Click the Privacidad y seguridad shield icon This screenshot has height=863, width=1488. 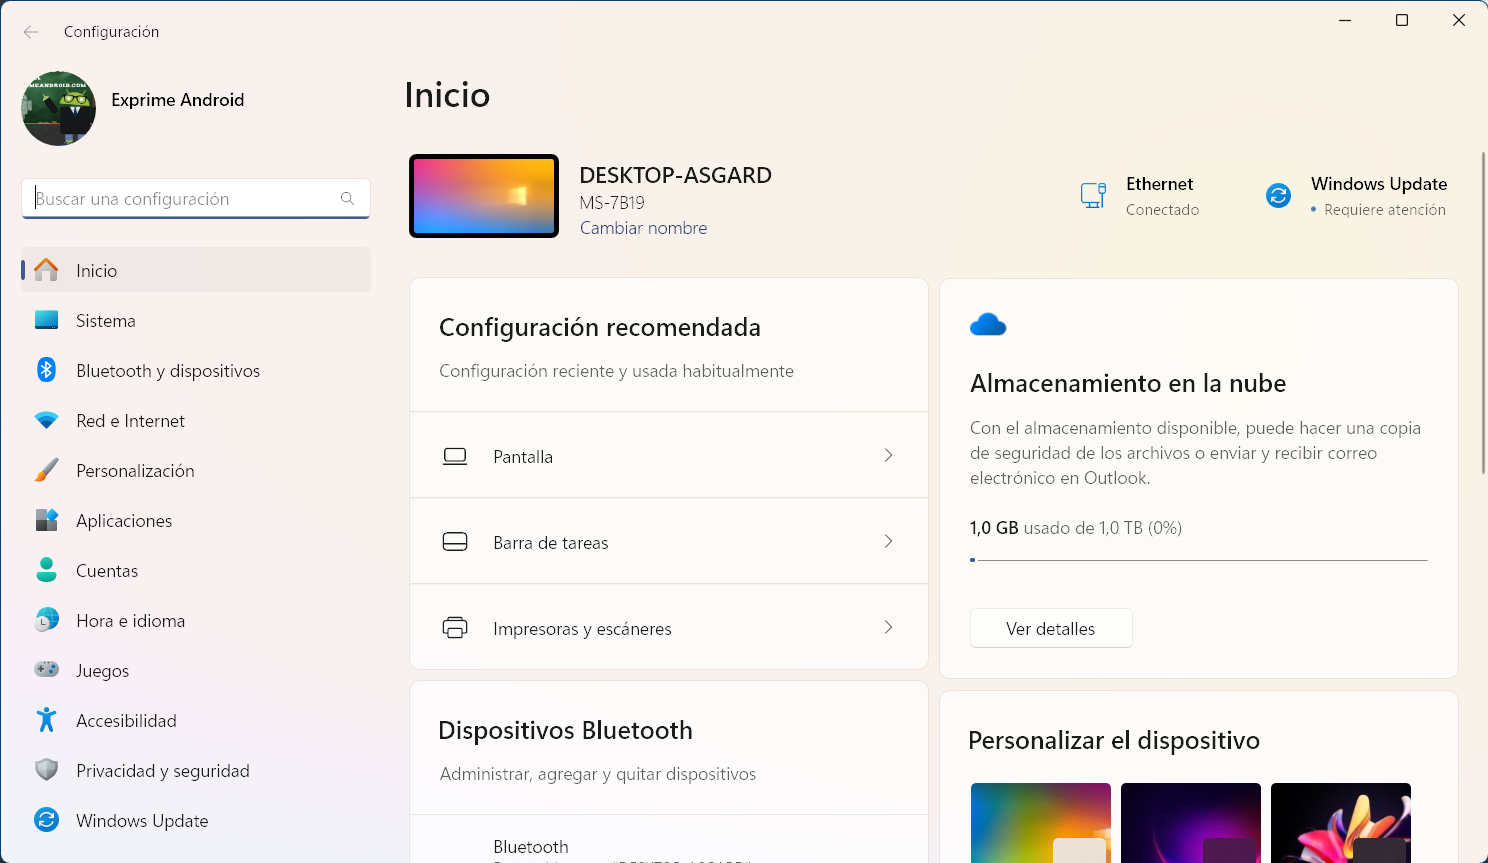46,770
